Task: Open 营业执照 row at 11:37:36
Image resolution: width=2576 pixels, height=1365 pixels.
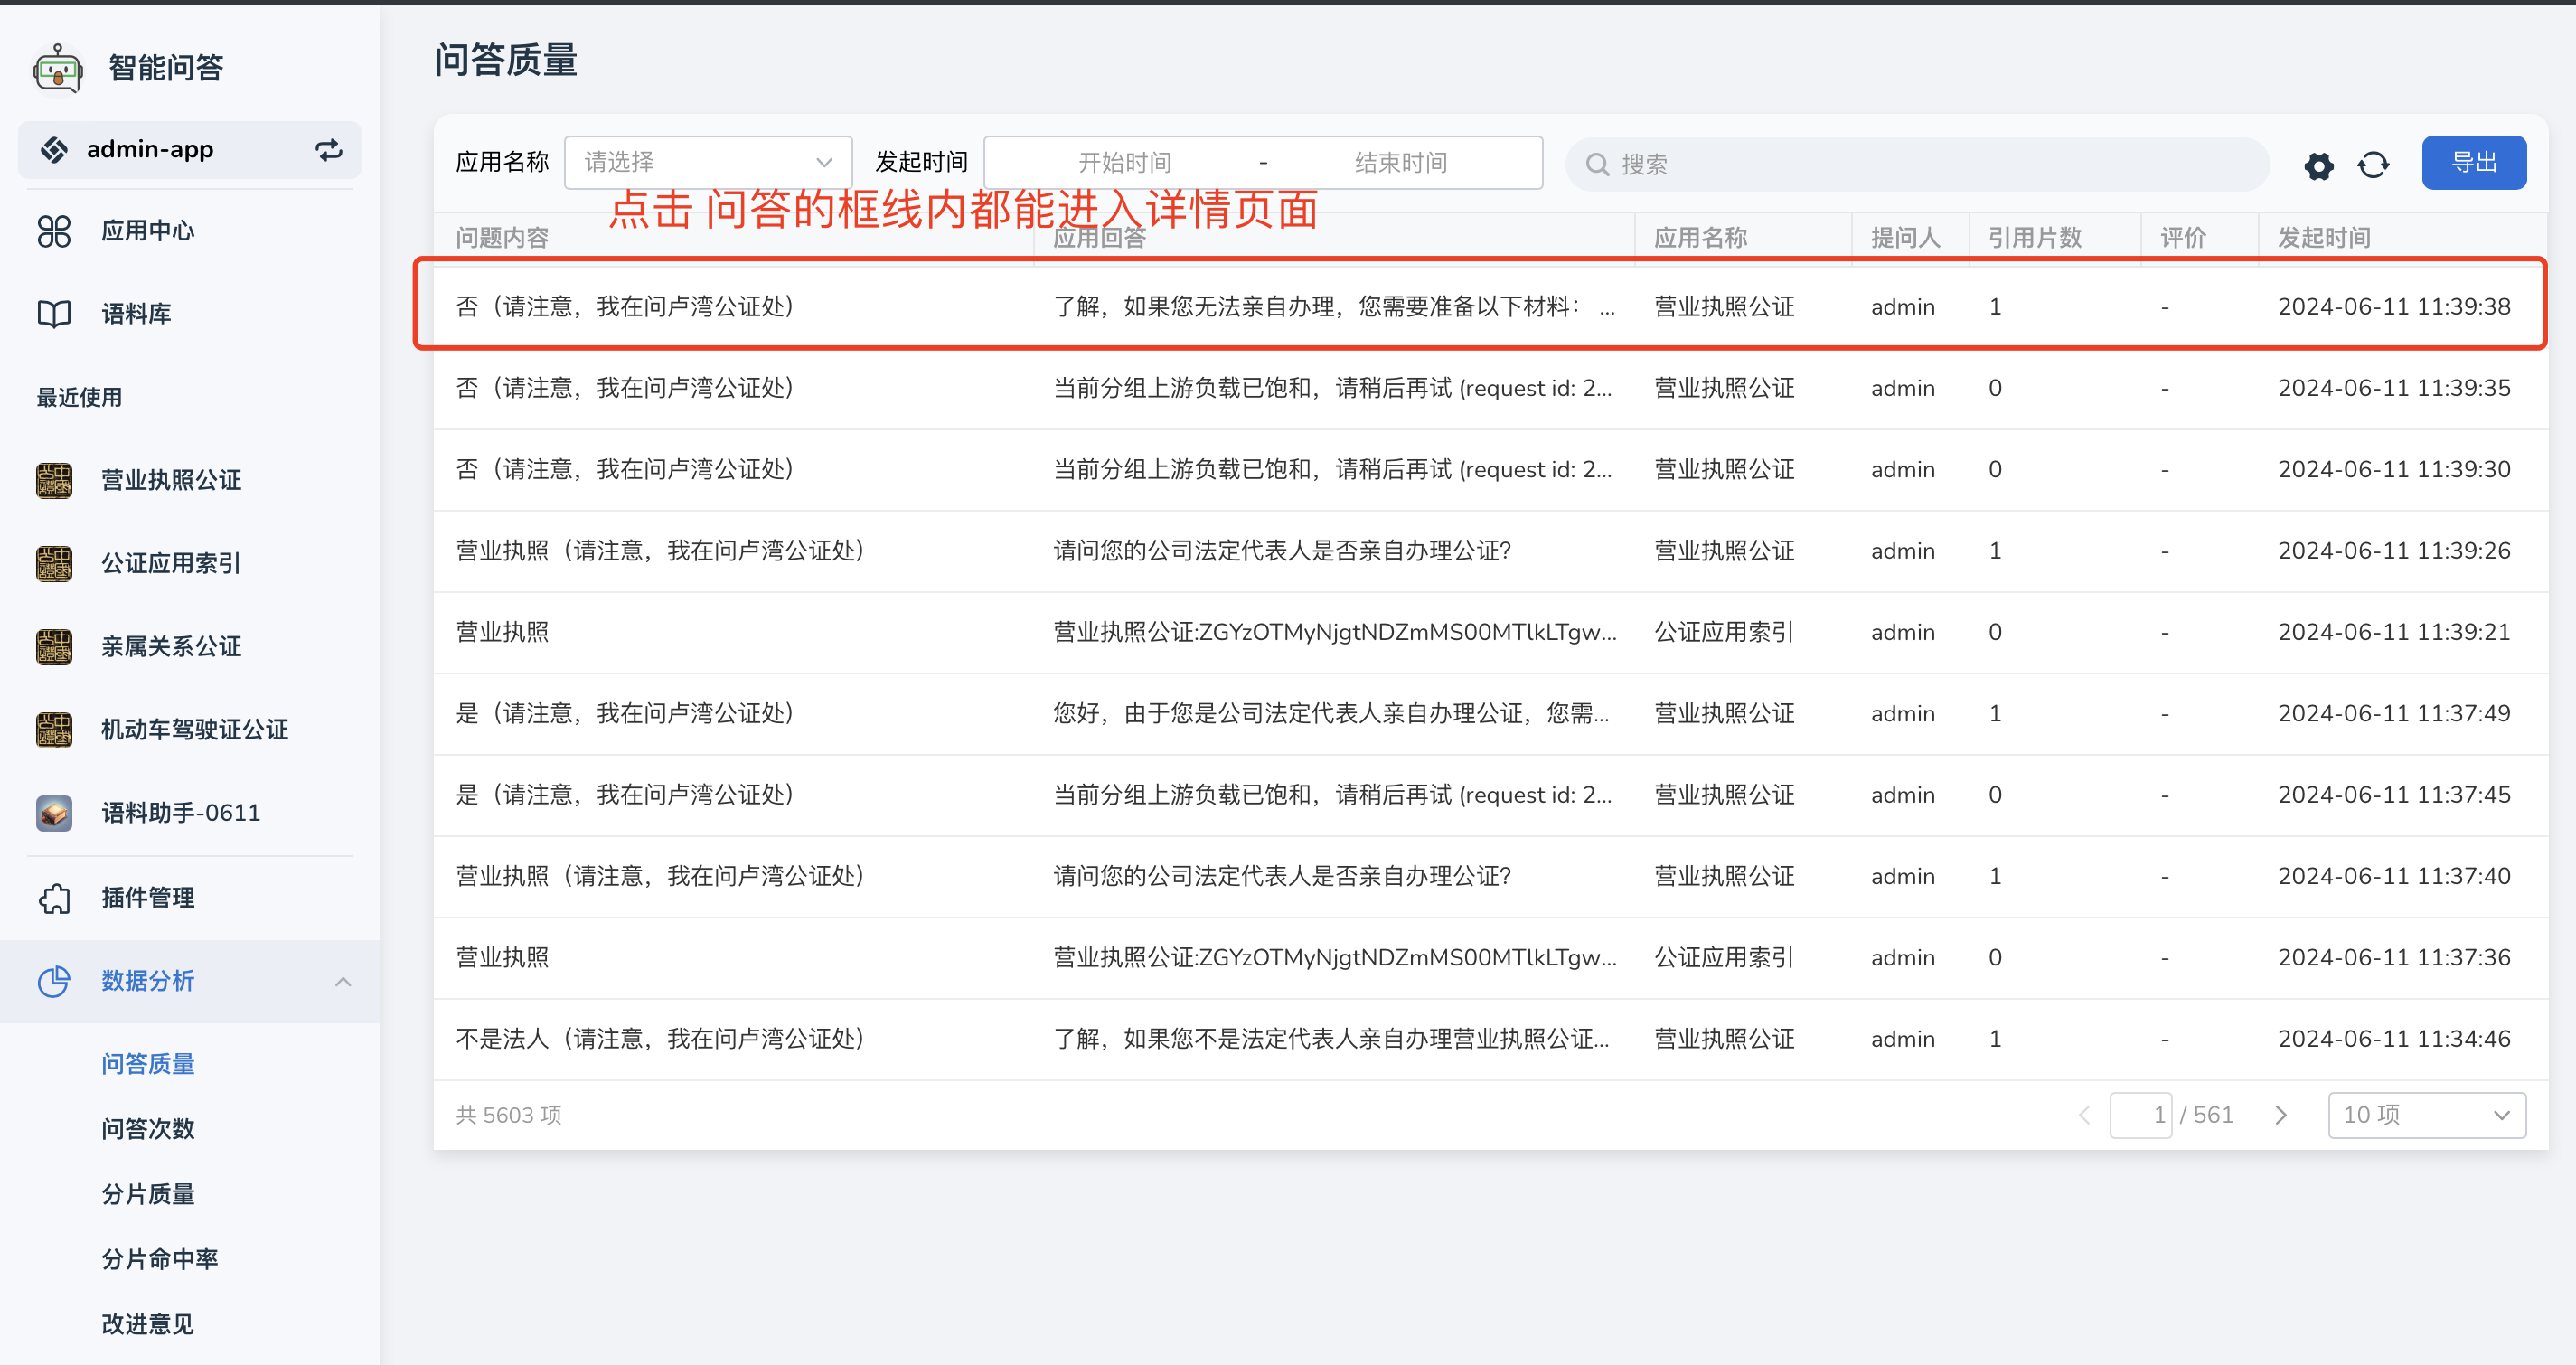Action: [1490, 958]
